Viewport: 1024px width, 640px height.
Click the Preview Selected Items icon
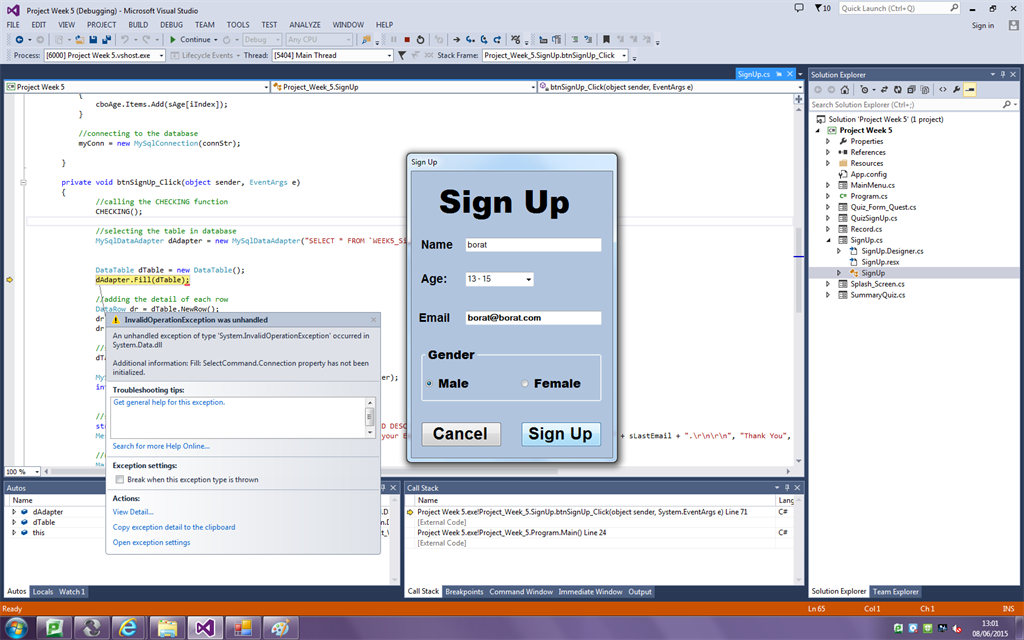pos(970,89)
